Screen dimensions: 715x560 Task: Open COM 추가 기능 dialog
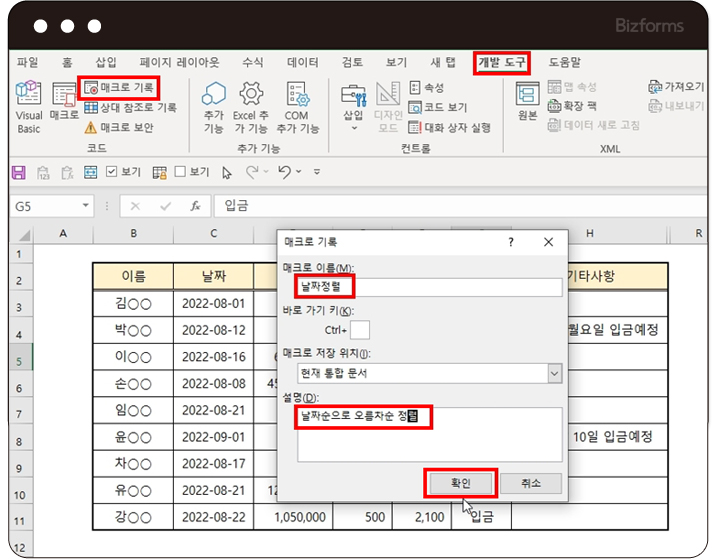tap(297, 106)
